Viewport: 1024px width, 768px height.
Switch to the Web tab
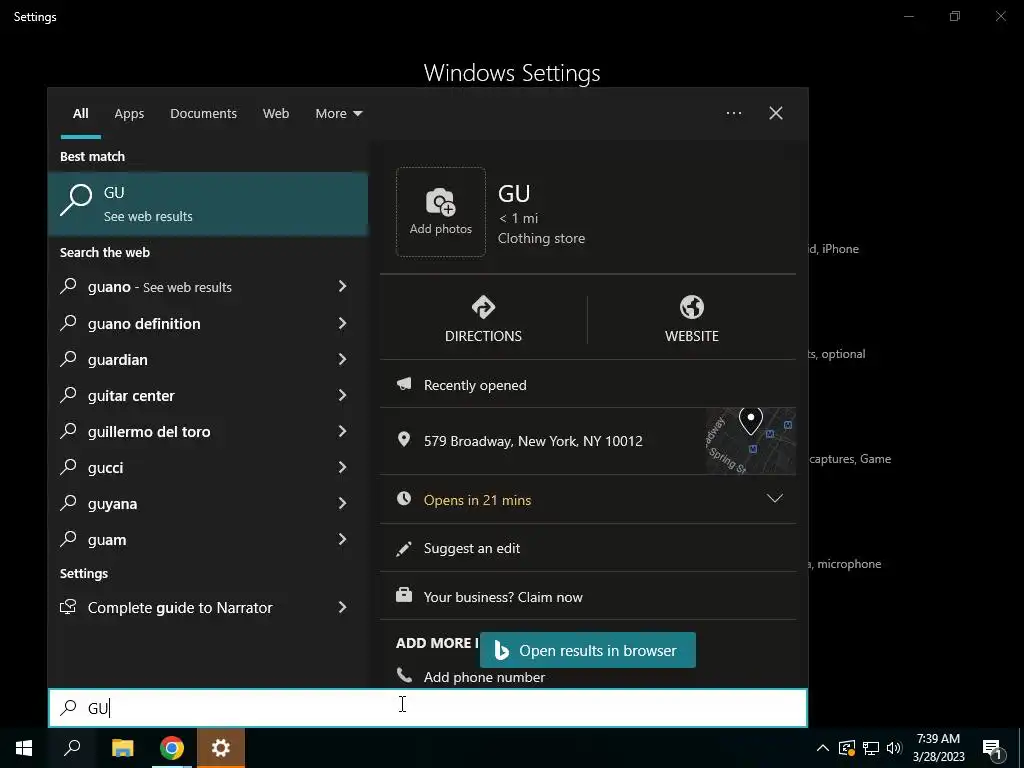point(276,114)
